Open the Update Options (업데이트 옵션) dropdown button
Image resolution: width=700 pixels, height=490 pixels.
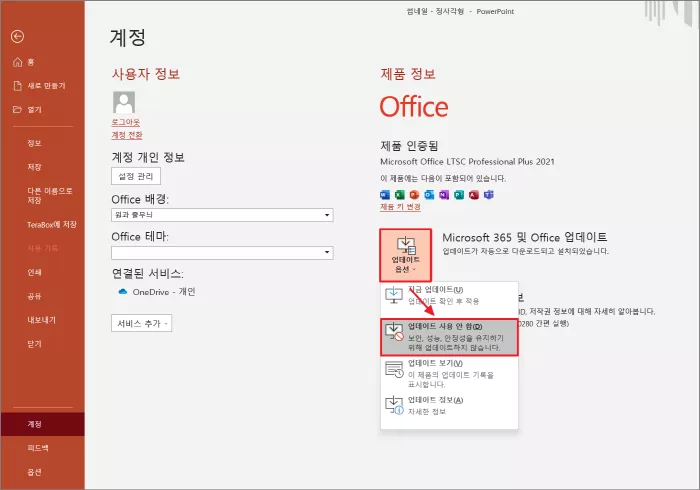coord(405,255)
